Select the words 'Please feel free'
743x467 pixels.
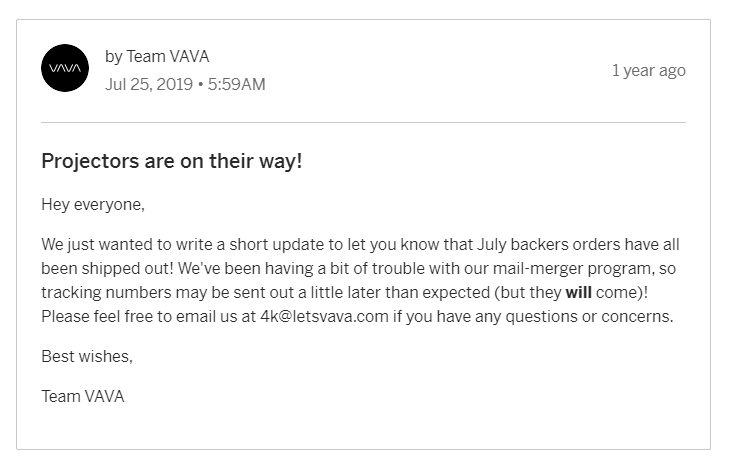[97, 316]
